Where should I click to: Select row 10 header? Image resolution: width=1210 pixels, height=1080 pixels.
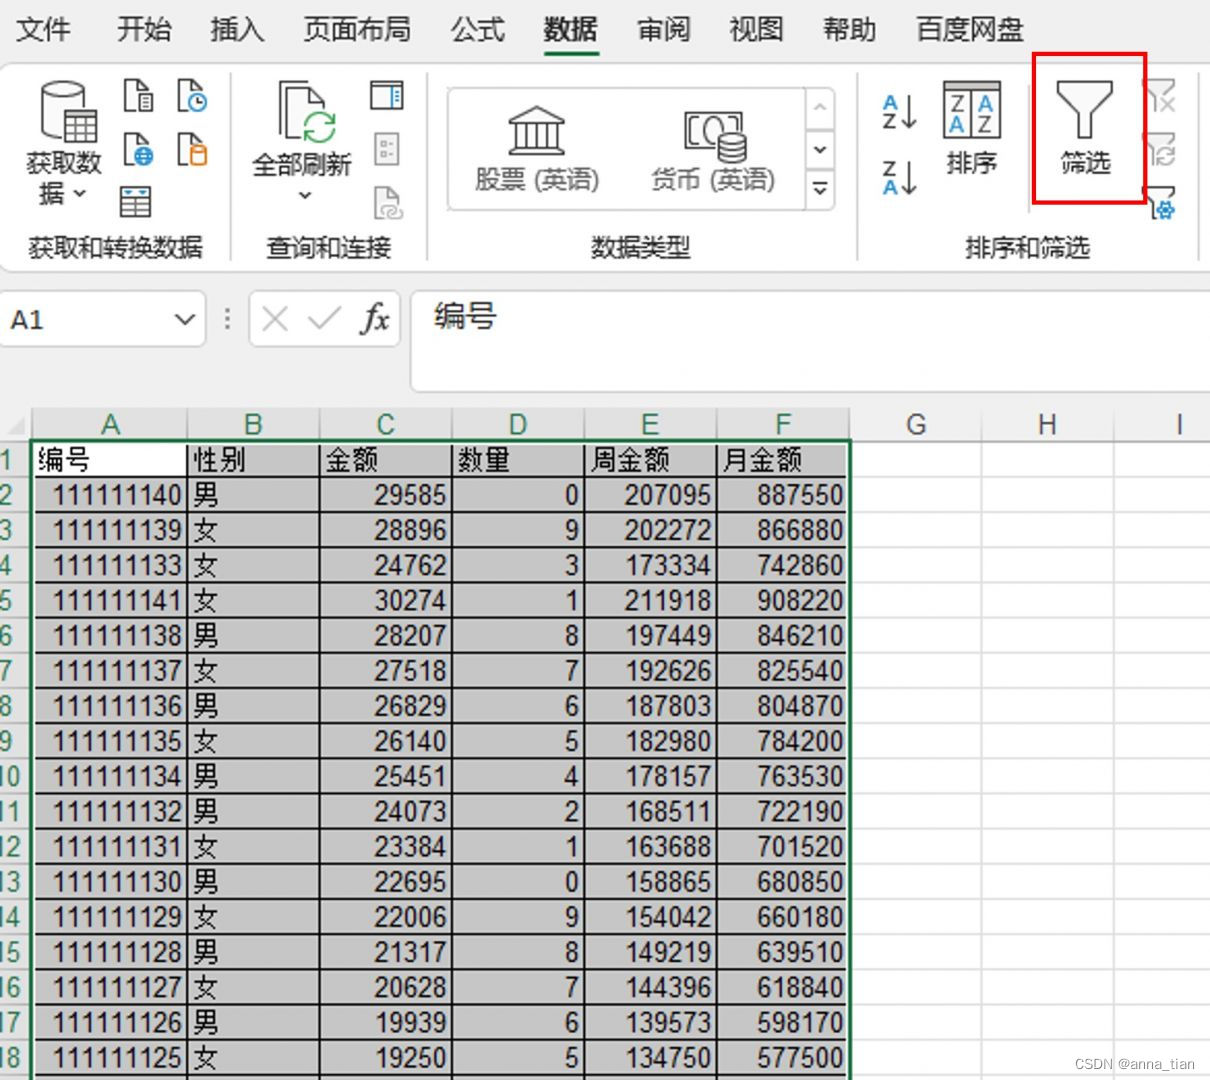click(14, 776)
